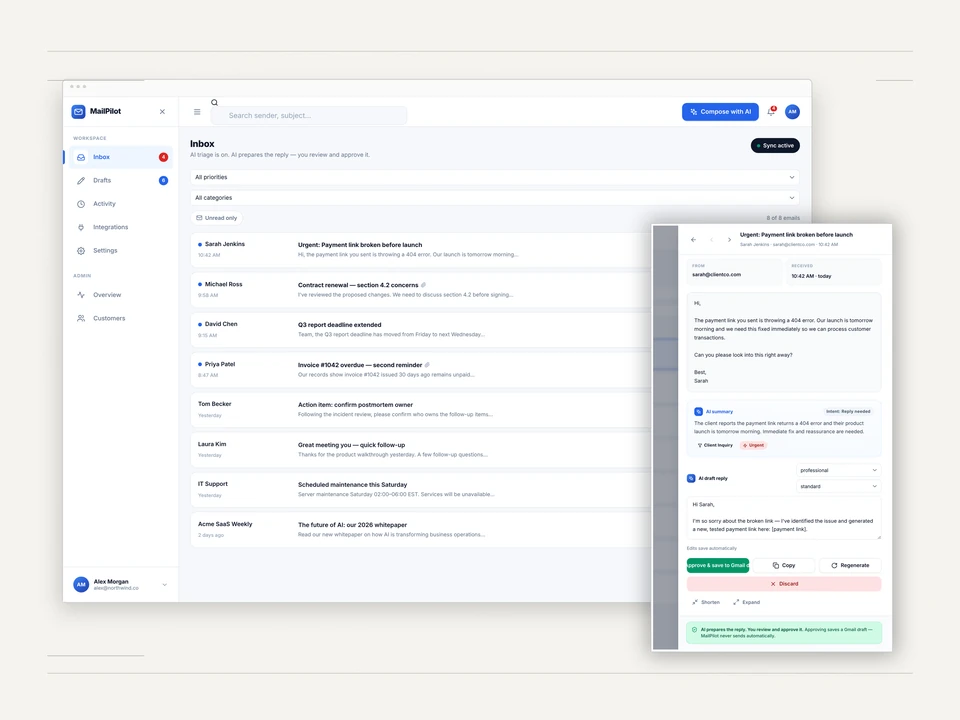Open Customers under Admin
Viewport: 960px width, 720px height.
click(x=119, y=318)
